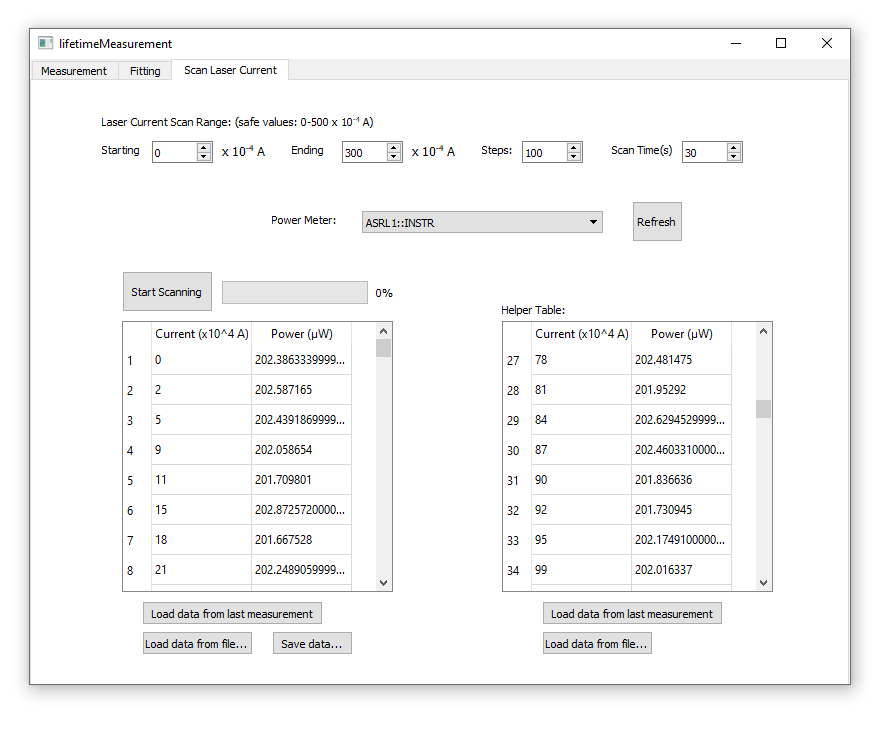This screenshot has height=733, width=893.
Task: Click left table Power (µW) column header
Action: tap(301, 334)
